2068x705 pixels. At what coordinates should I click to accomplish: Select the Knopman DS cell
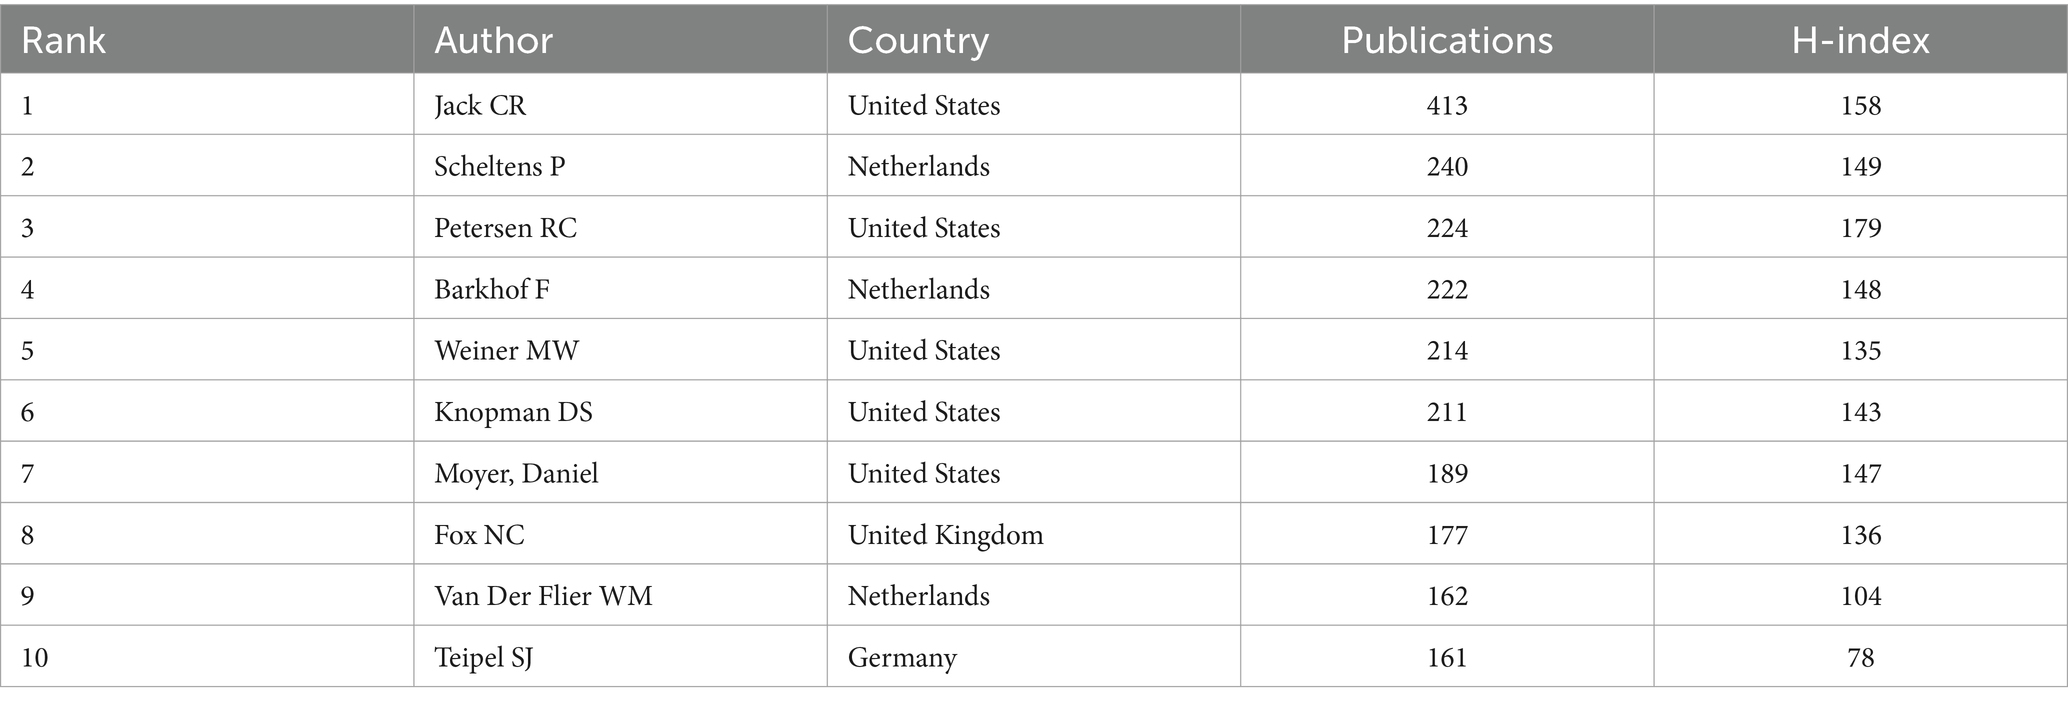(513, 412)
